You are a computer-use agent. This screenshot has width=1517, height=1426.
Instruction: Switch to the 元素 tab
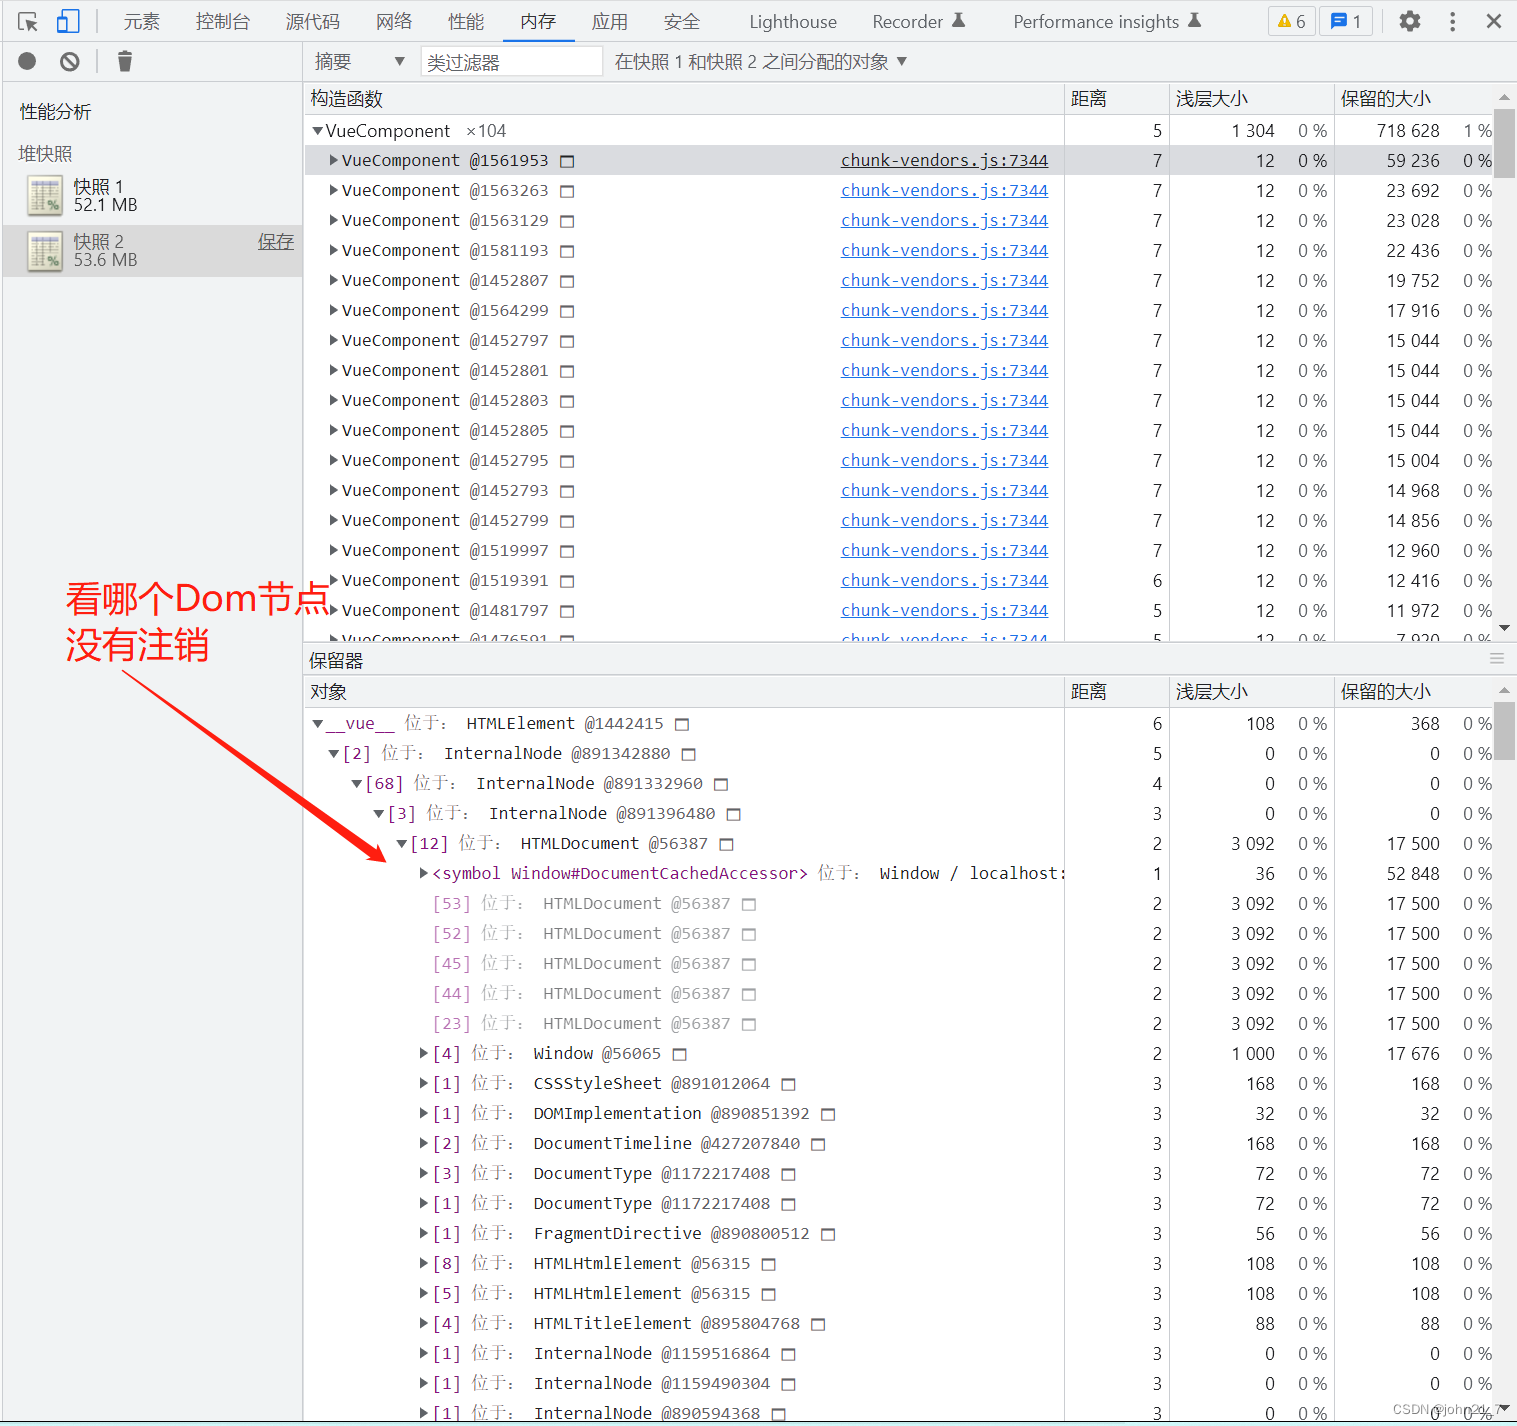click(142, 21)
